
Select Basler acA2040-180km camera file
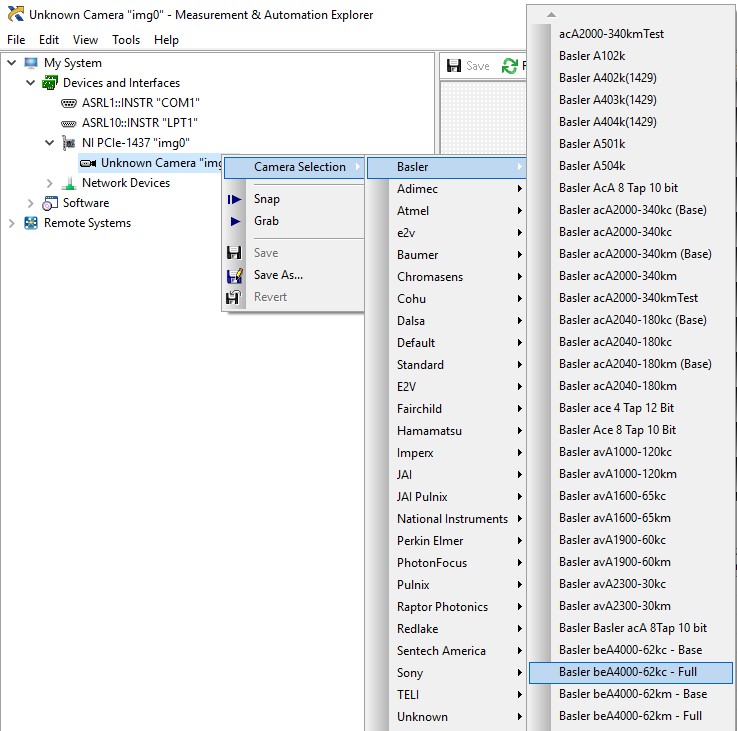pyautogui.click(x=631, y=386)
